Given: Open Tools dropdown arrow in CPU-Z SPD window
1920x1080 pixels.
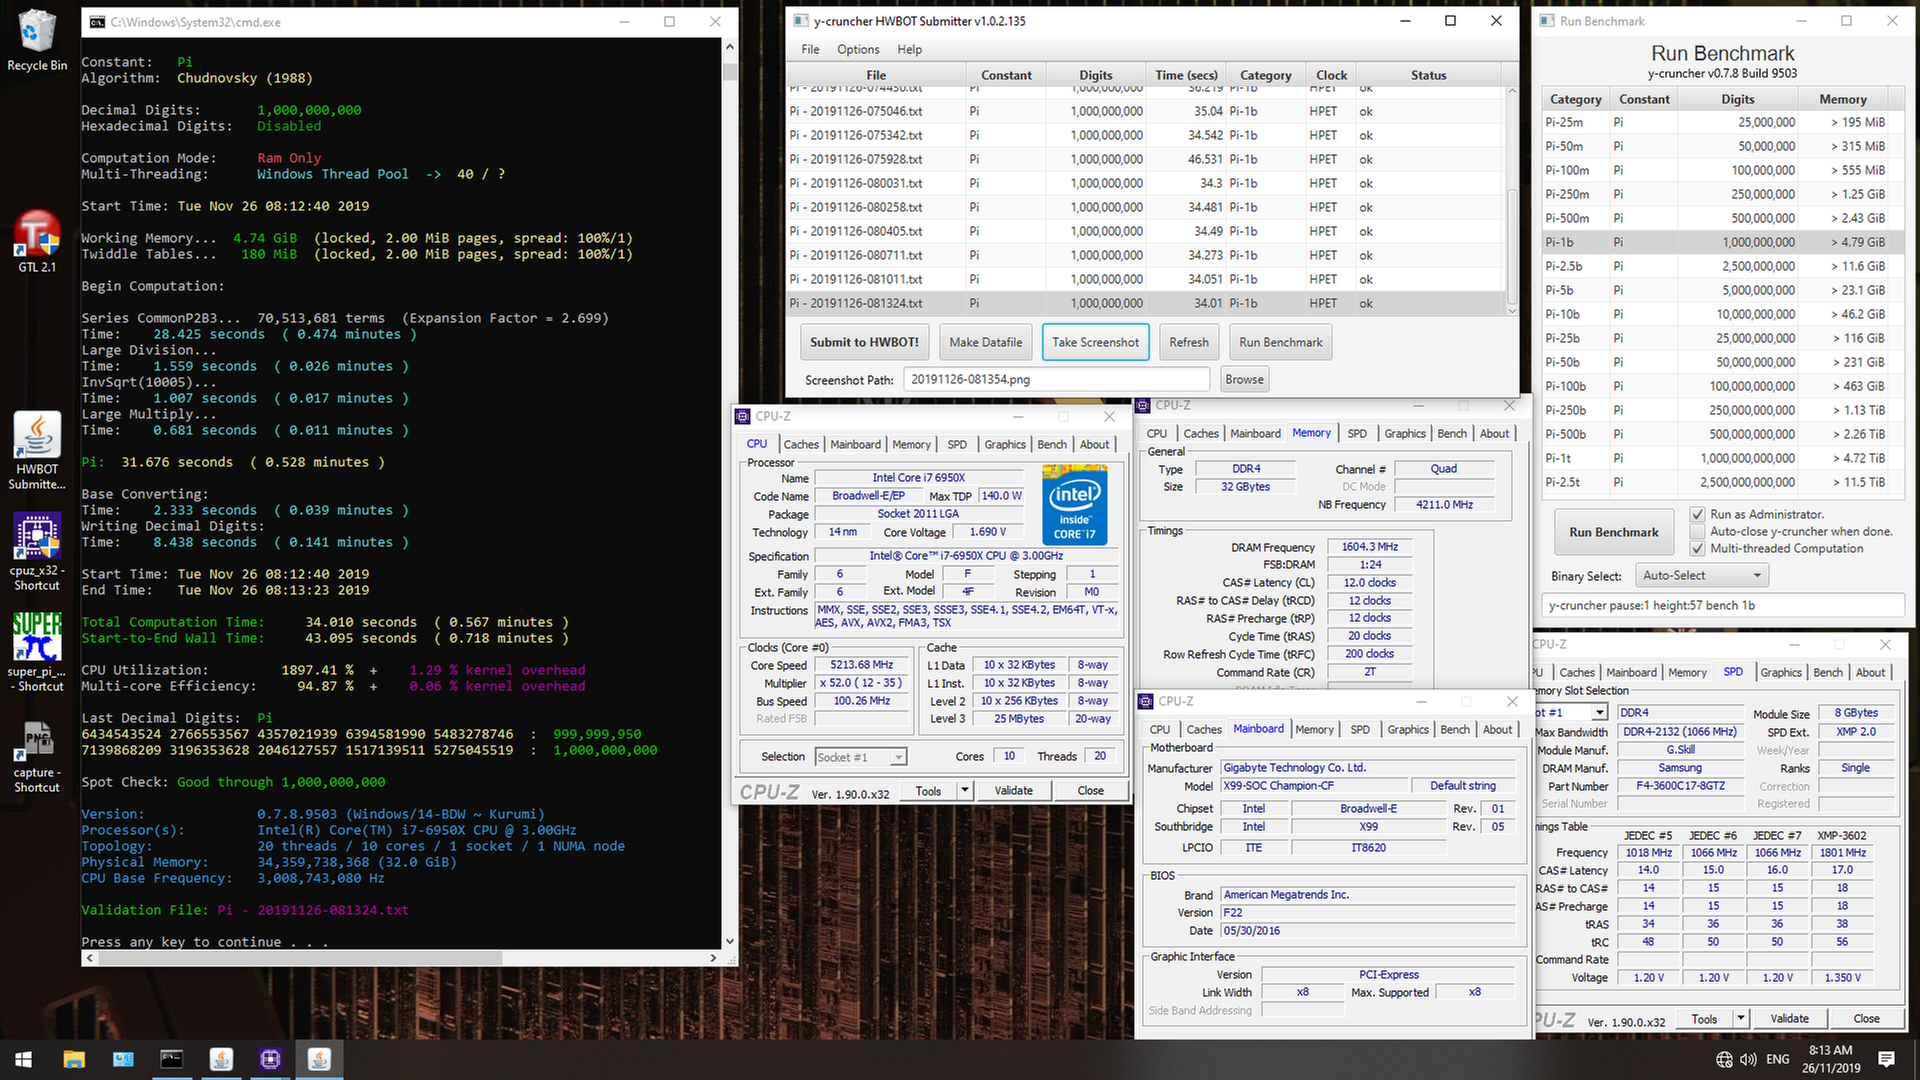Looking at the screenshot, I should (x=1741, y=1019).
